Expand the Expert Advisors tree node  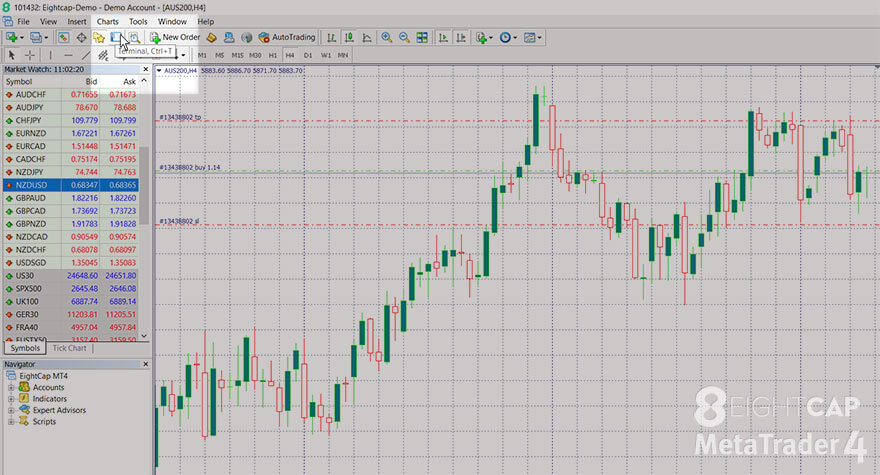click(11, 410)
